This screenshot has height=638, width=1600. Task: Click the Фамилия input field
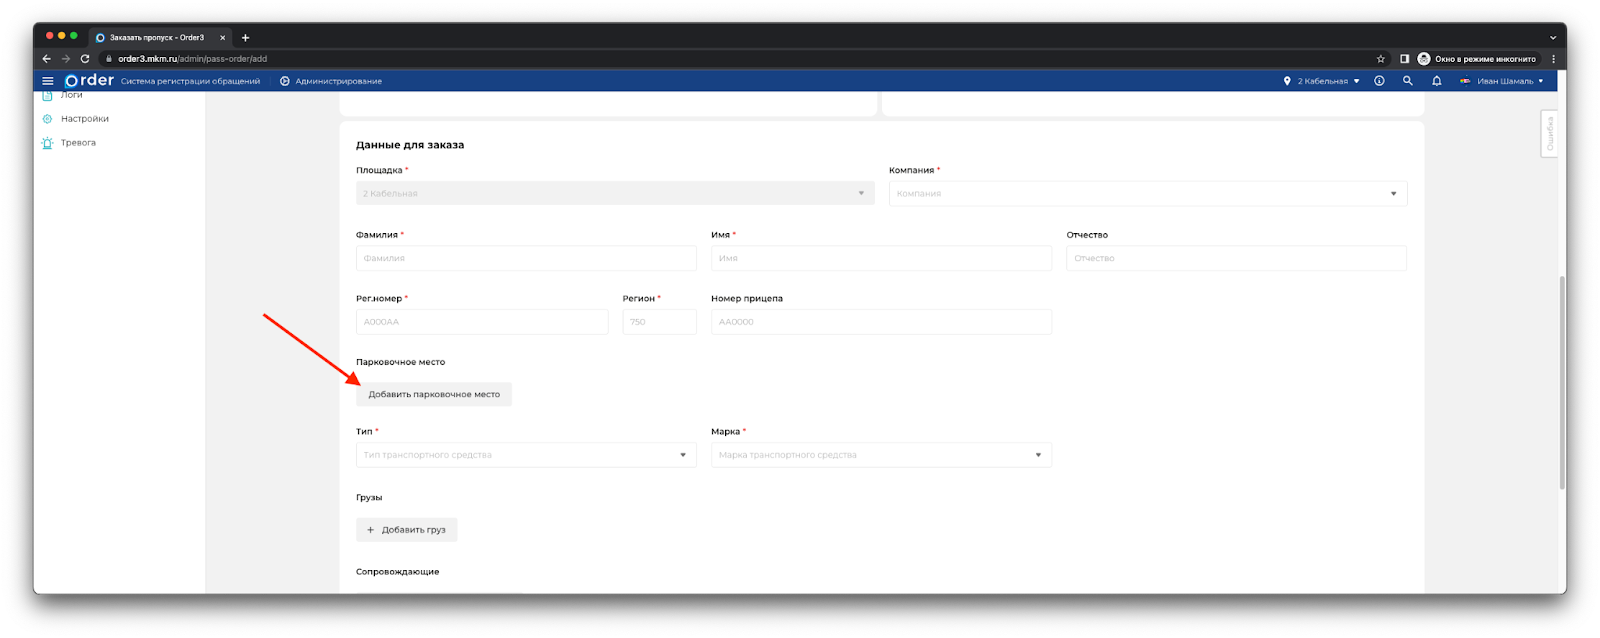point(526,258)
